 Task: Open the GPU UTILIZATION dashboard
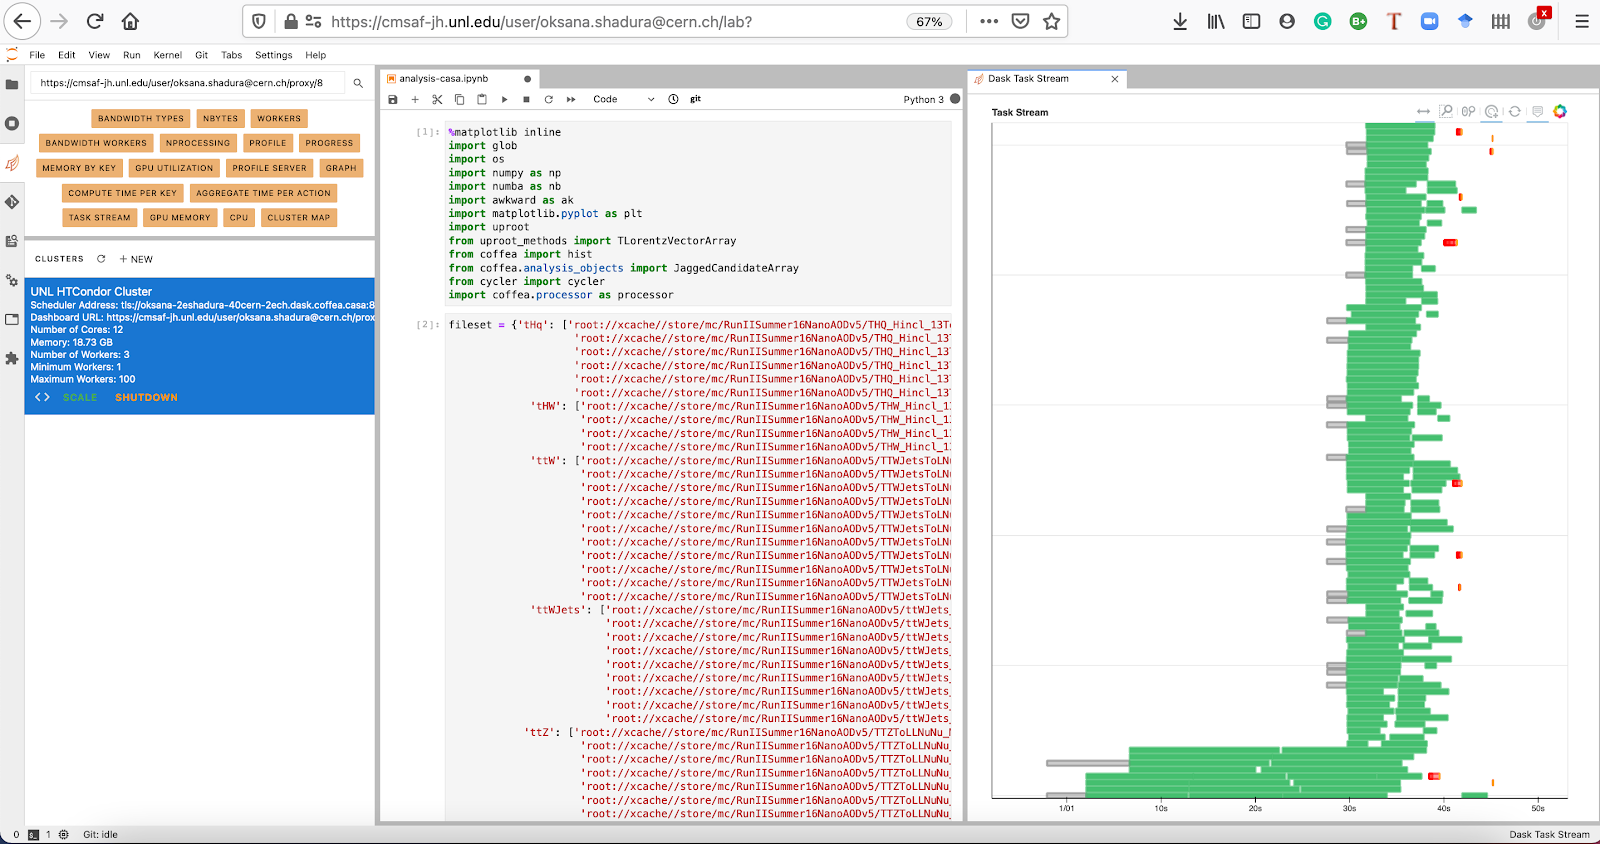click(x=174, y=168)
